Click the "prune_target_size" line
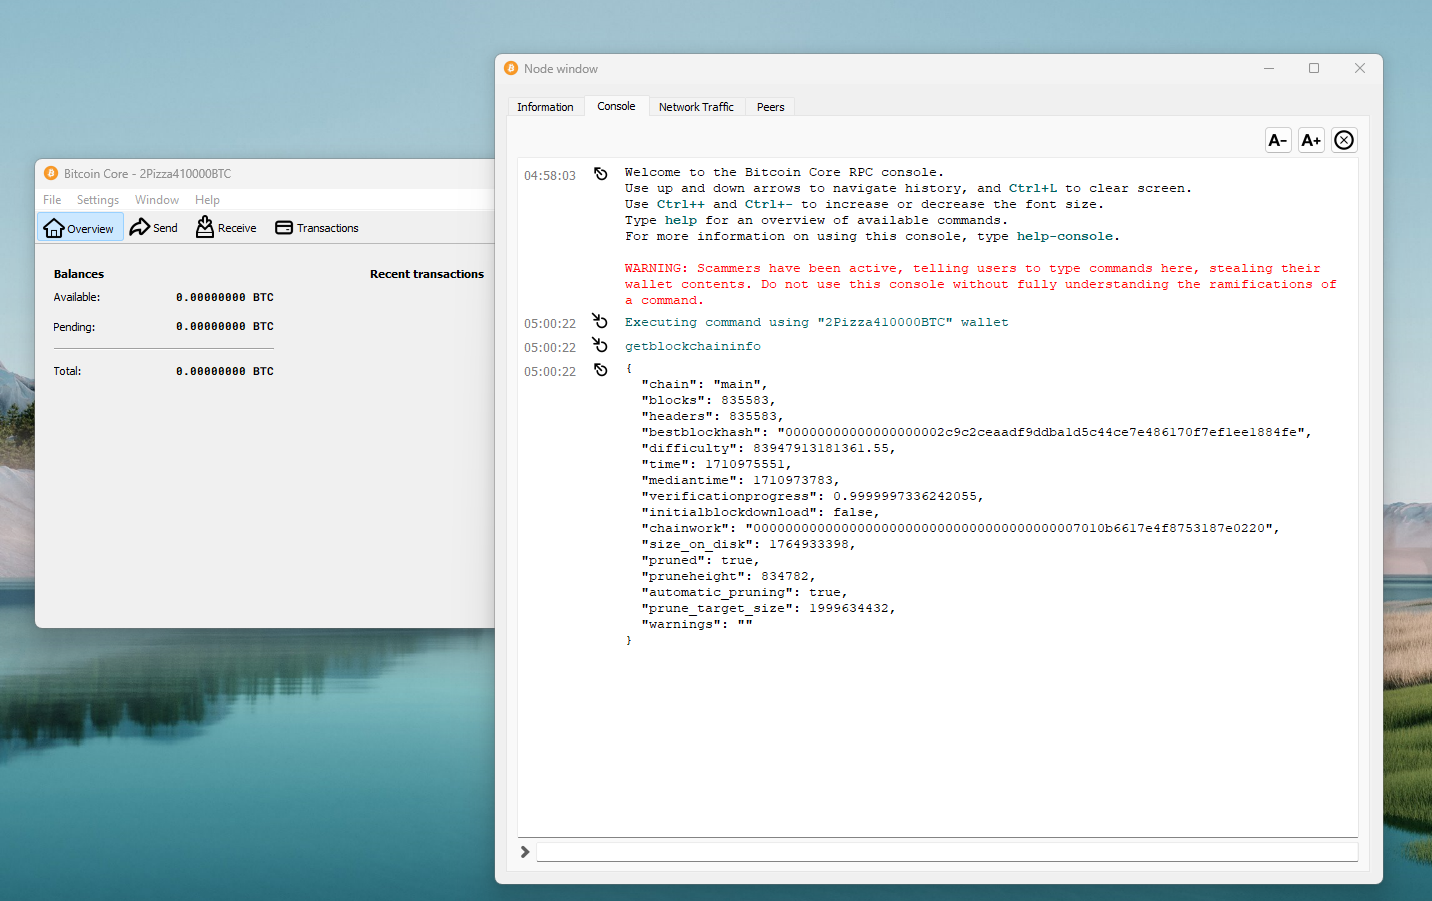Viewport: 1432px width, 901px height. 768,608
